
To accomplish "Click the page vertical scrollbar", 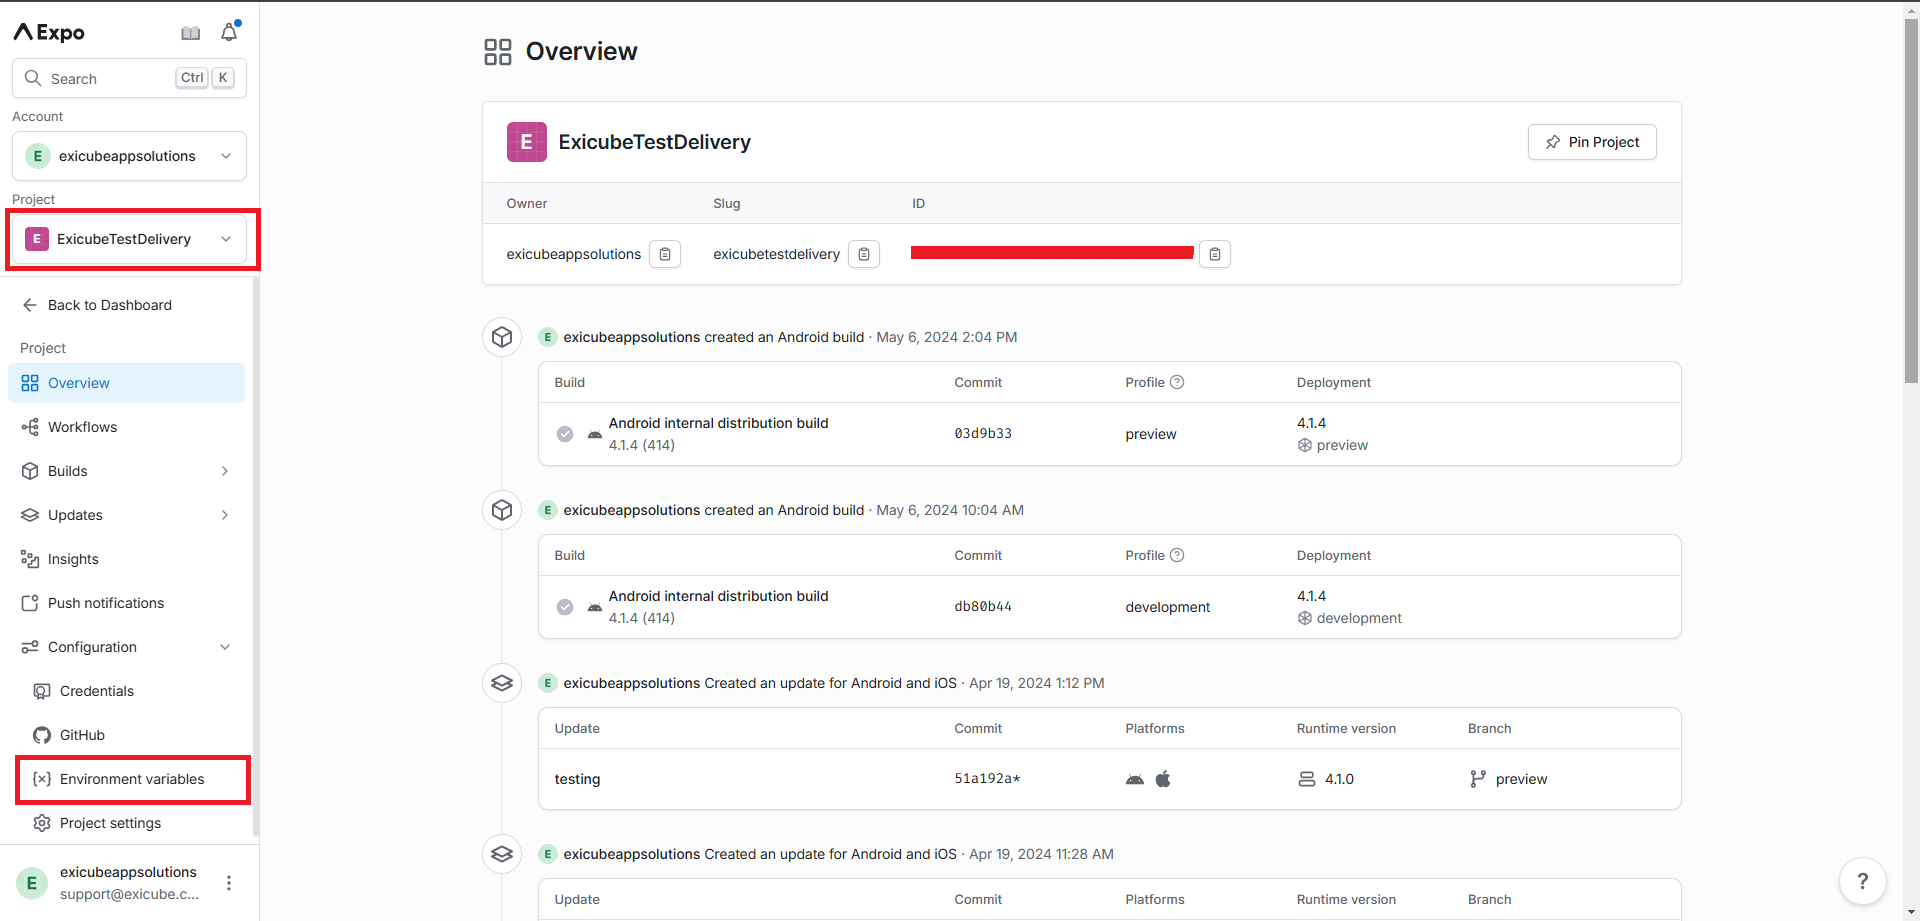I will 1911,200.
